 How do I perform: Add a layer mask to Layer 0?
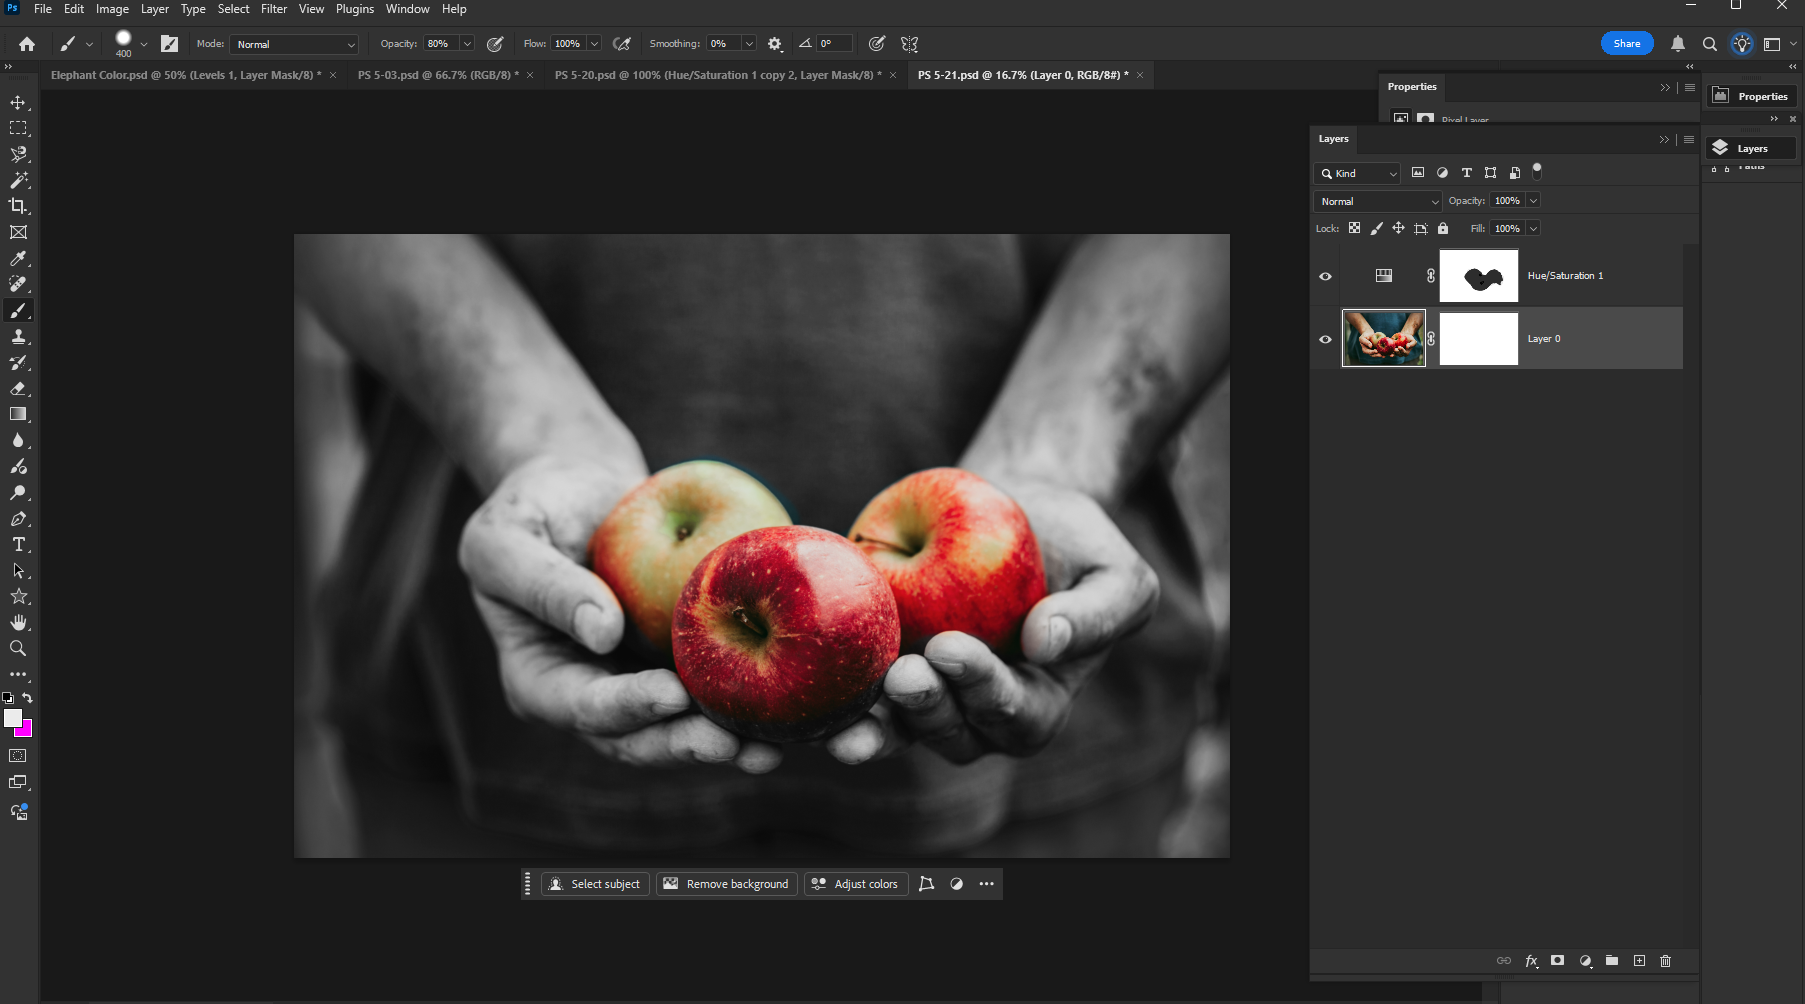pos(1557,961)
